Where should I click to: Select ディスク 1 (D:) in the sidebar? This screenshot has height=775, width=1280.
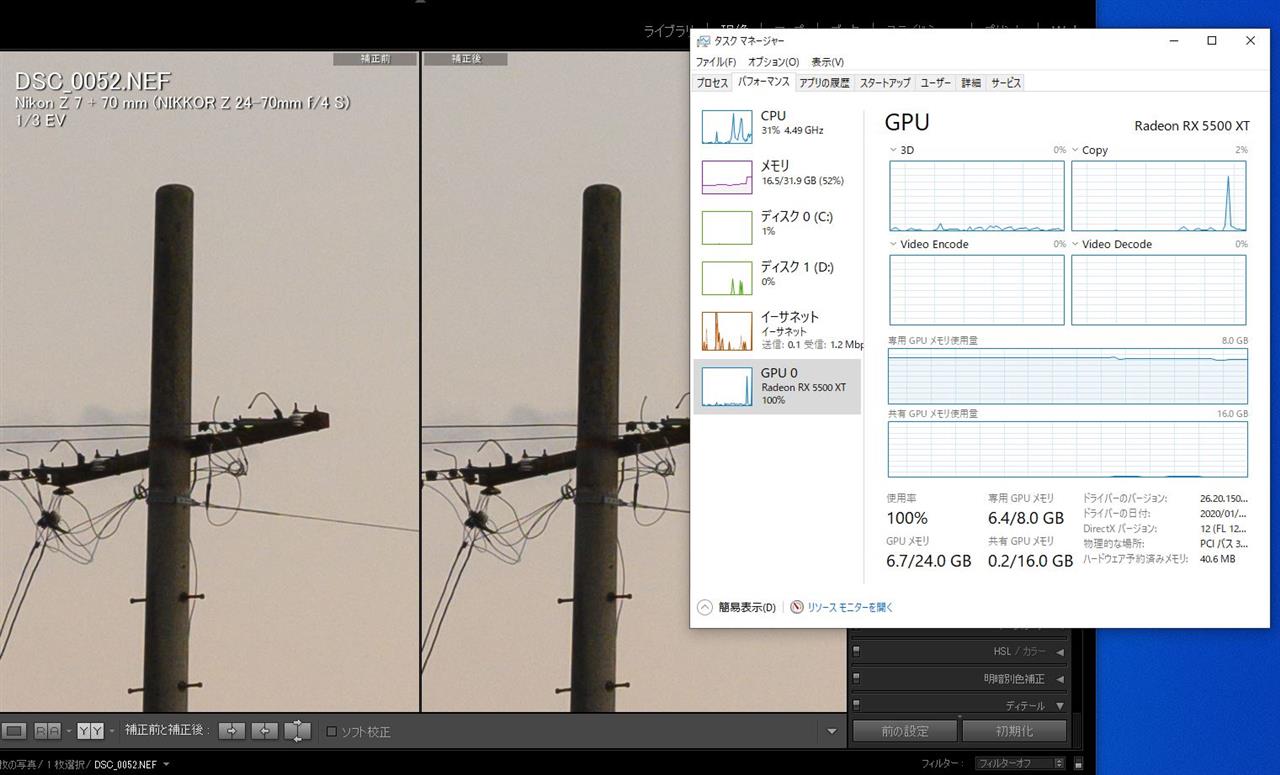coord(777,277)
